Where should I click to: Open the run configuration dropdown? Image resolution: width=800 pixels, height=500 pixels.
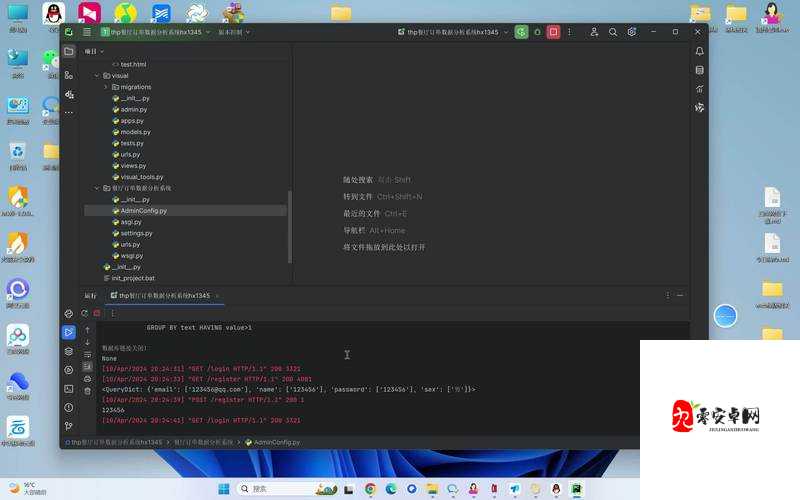(x=453, y=32)
